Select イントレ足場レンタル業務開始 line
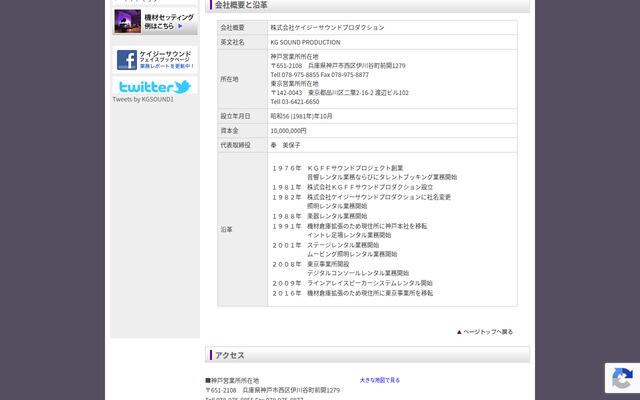 click(349, 235)
